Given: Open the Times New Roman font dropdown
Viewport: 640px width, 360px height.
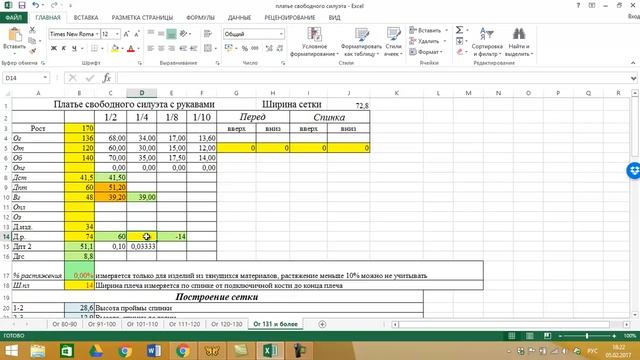Looking at the screenshot, I should coord(97,34).
